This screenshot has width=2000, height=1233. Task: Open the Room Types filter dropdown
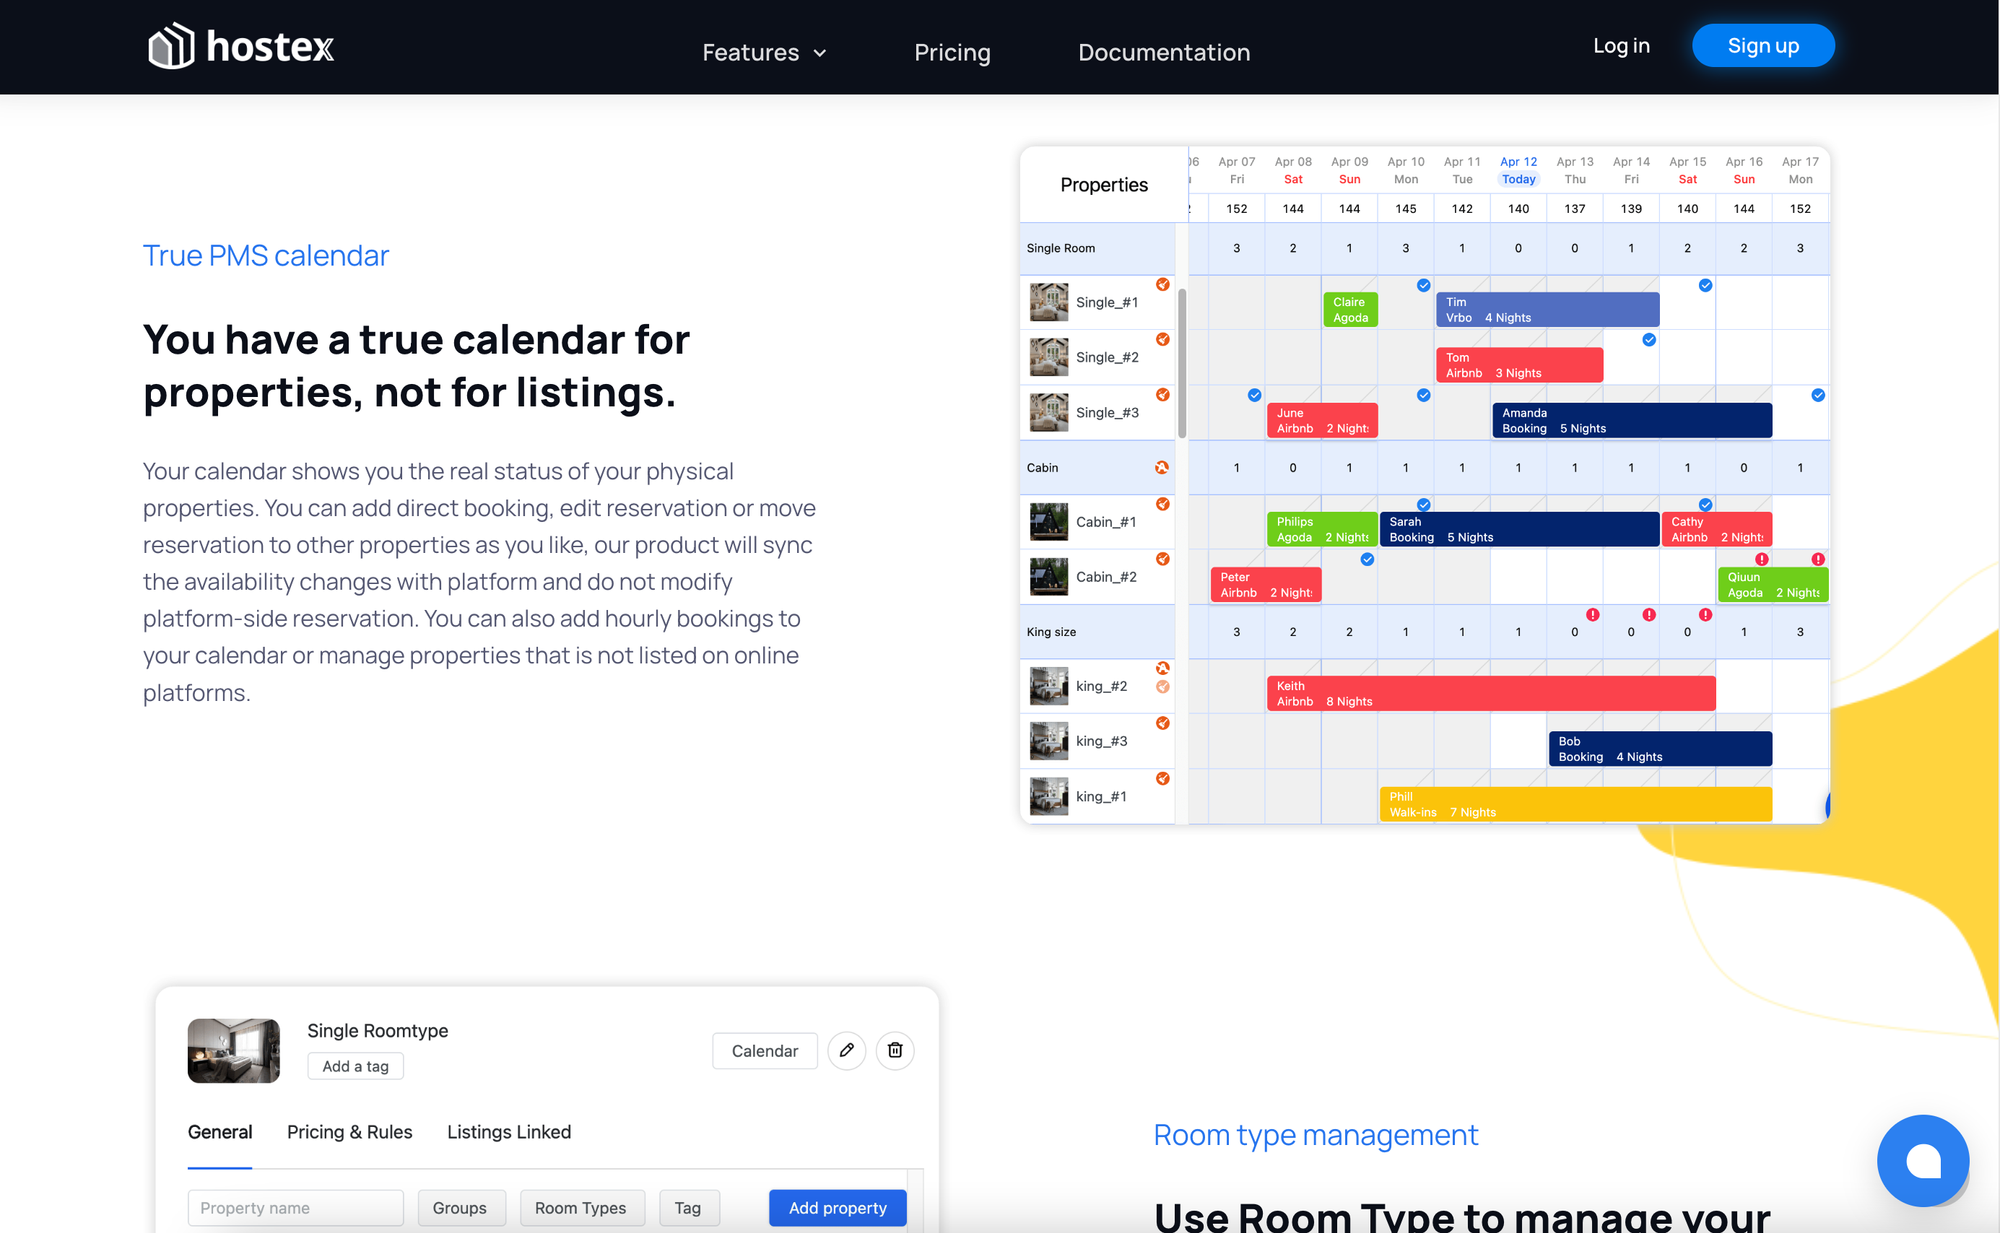click(x=581, y=1208)
